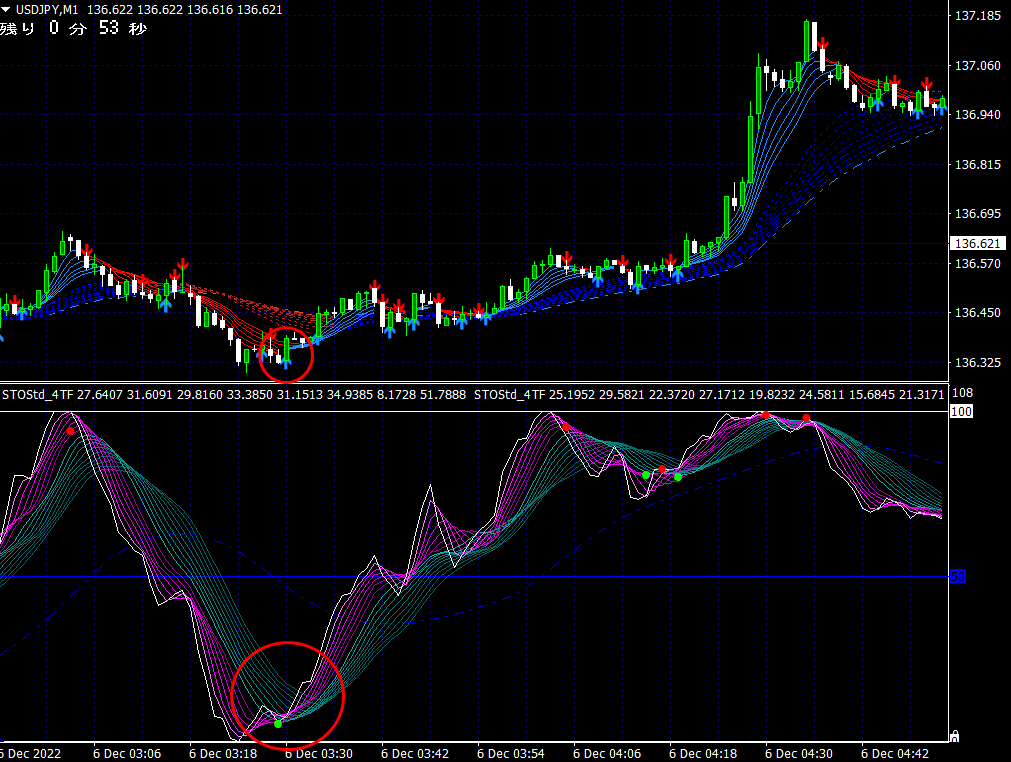The width and height of the screenshot is (1011, 762).
Task: Click the 6 Dec 04:30 time axis label
Action: 799,752
